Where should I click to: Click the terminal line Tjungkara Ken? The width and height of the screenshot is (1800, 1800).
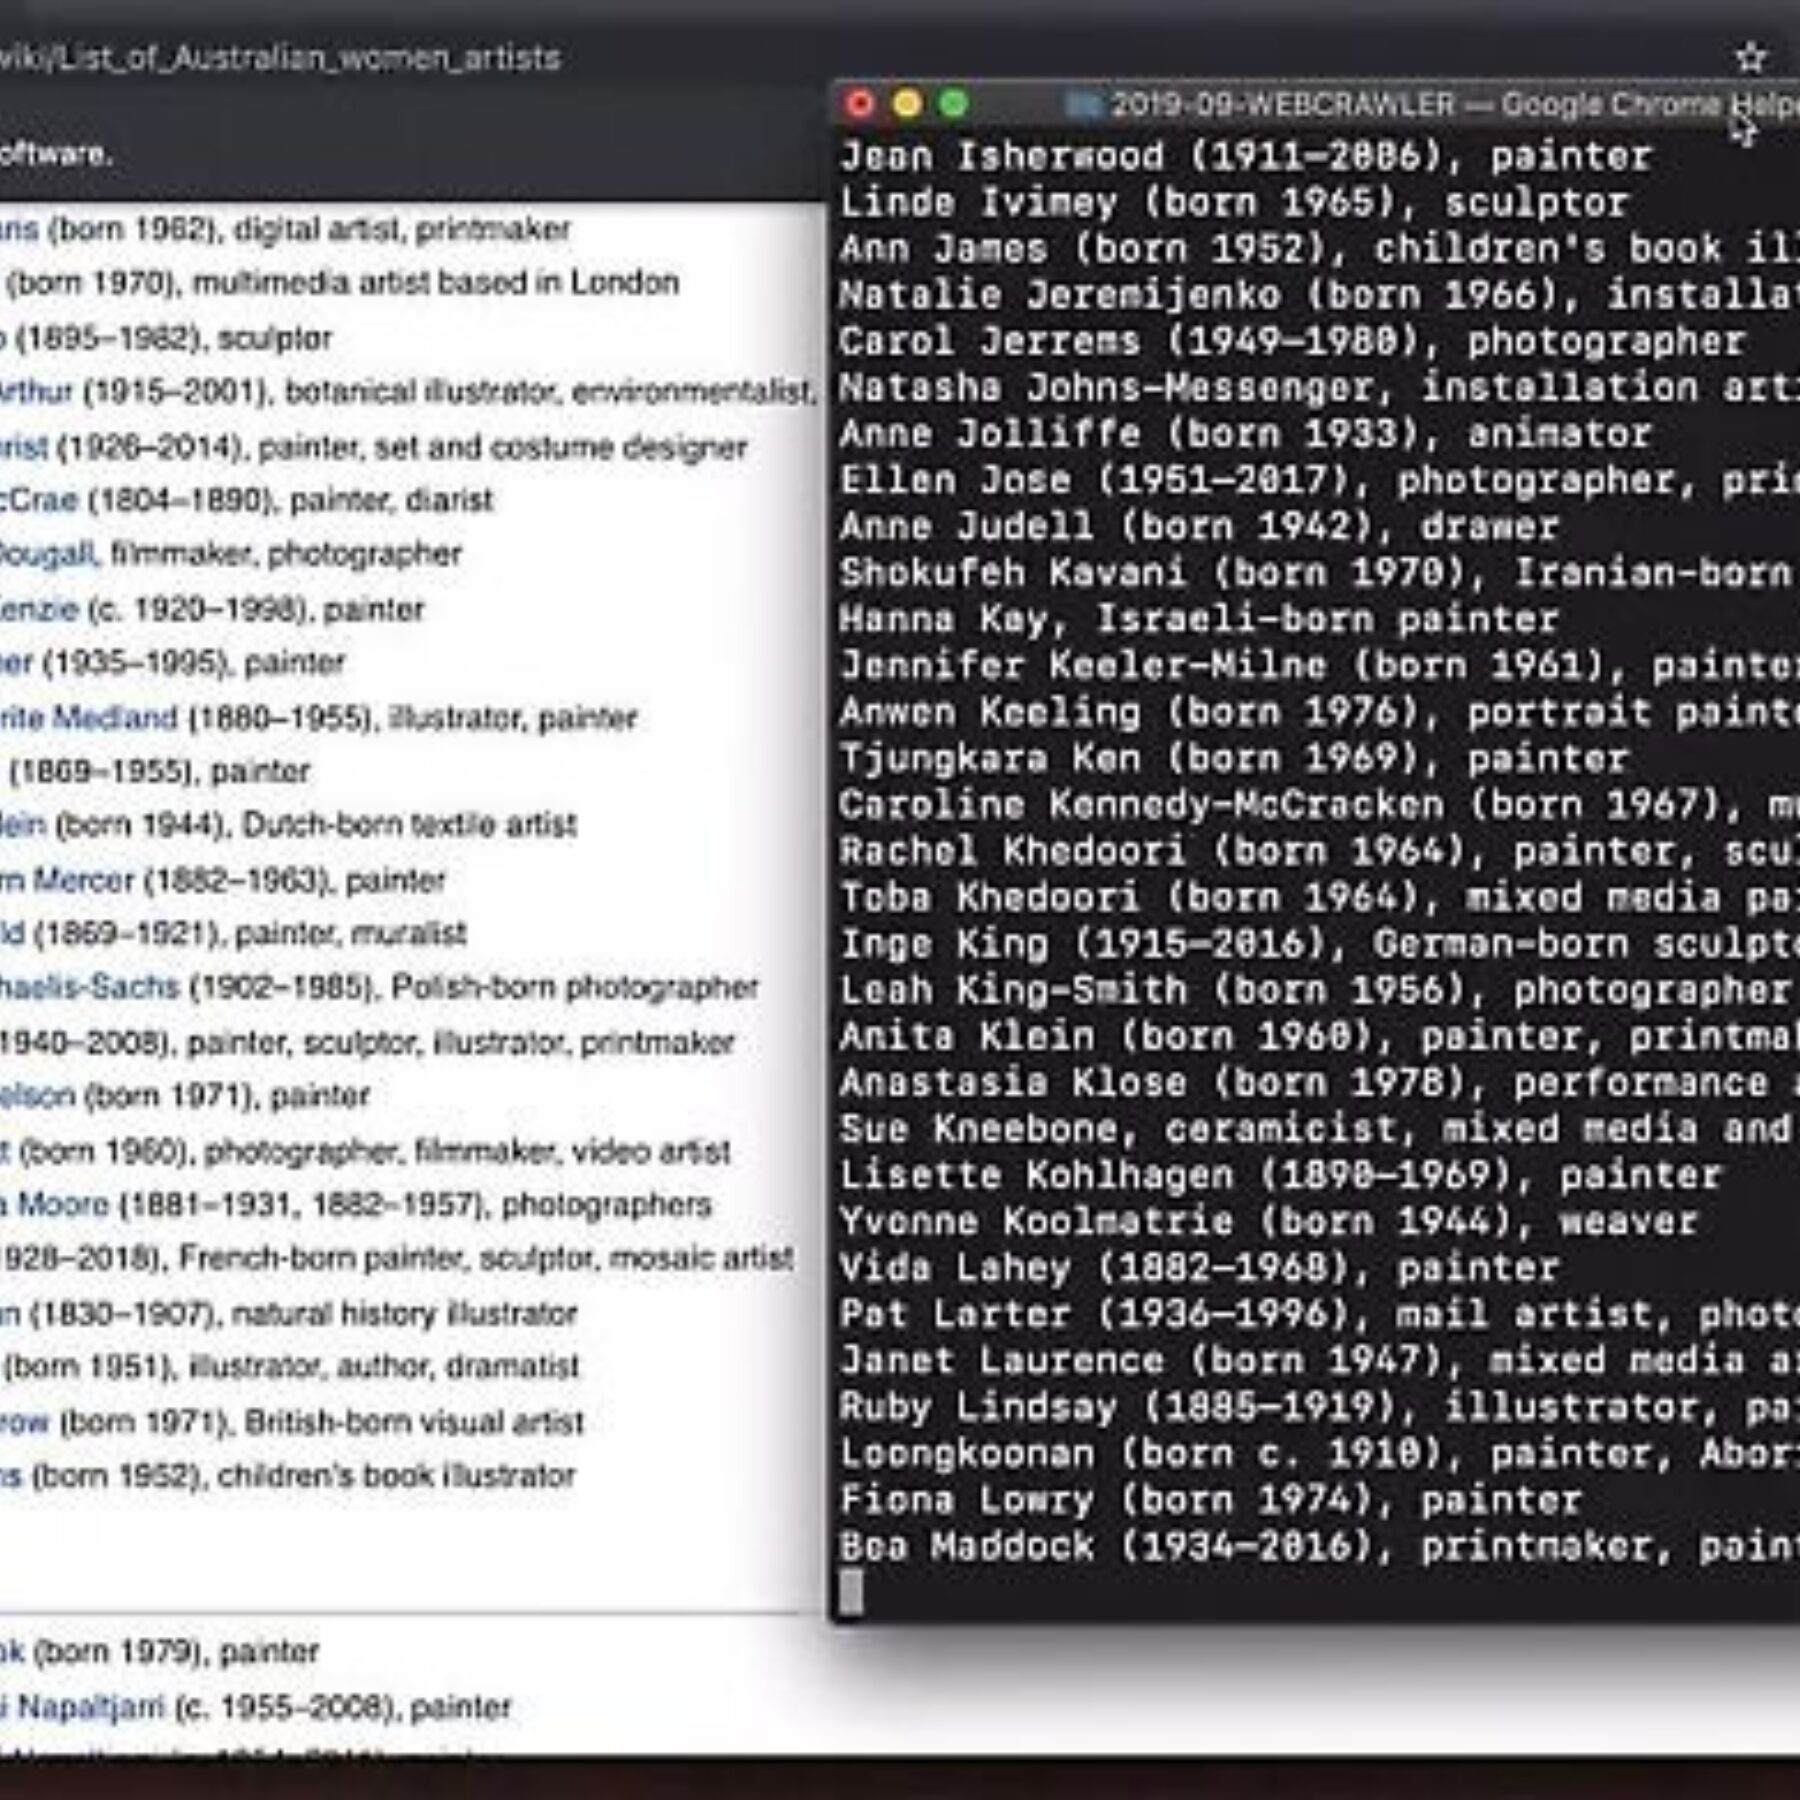1234,758
